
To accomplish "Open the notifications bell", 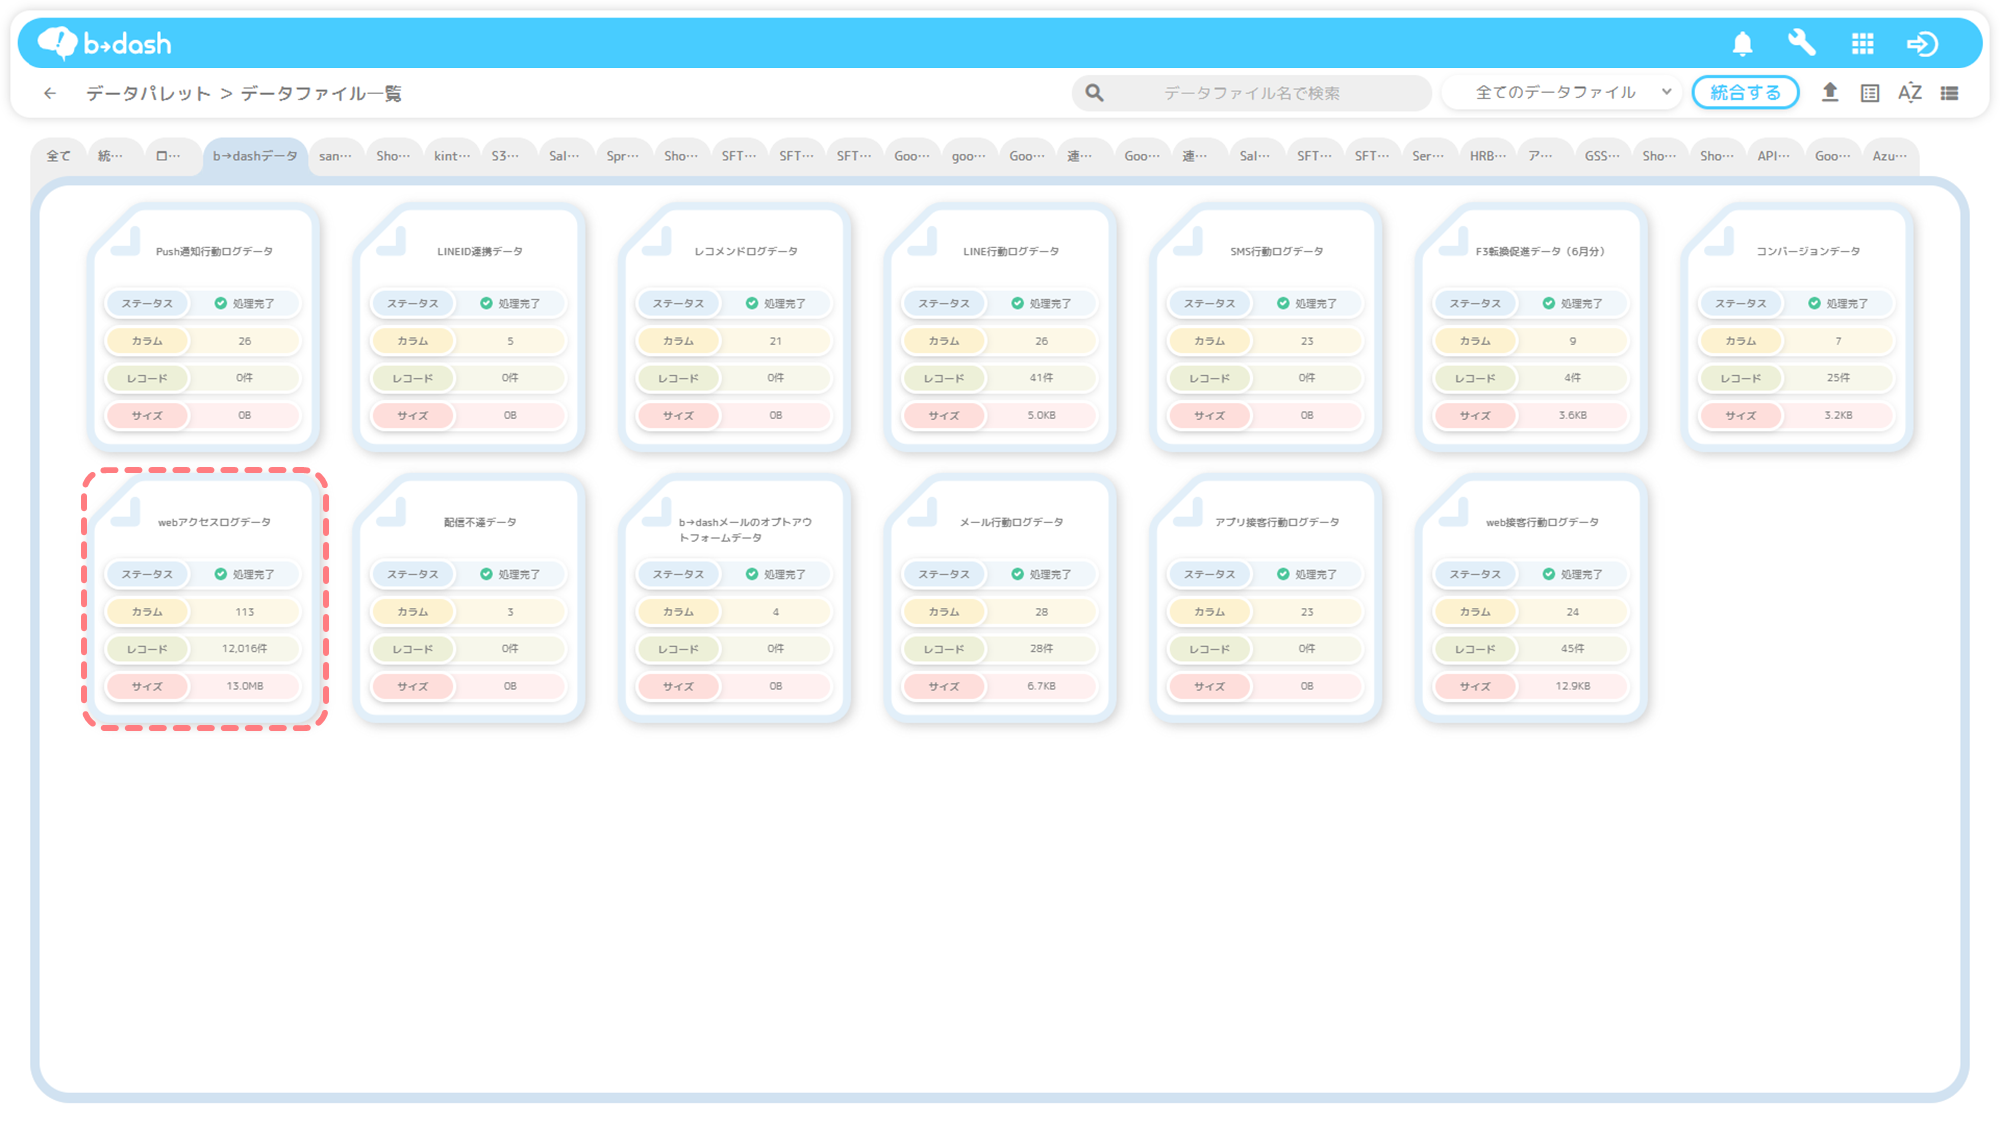I will pyautogui.click(x=1742, y=43).
